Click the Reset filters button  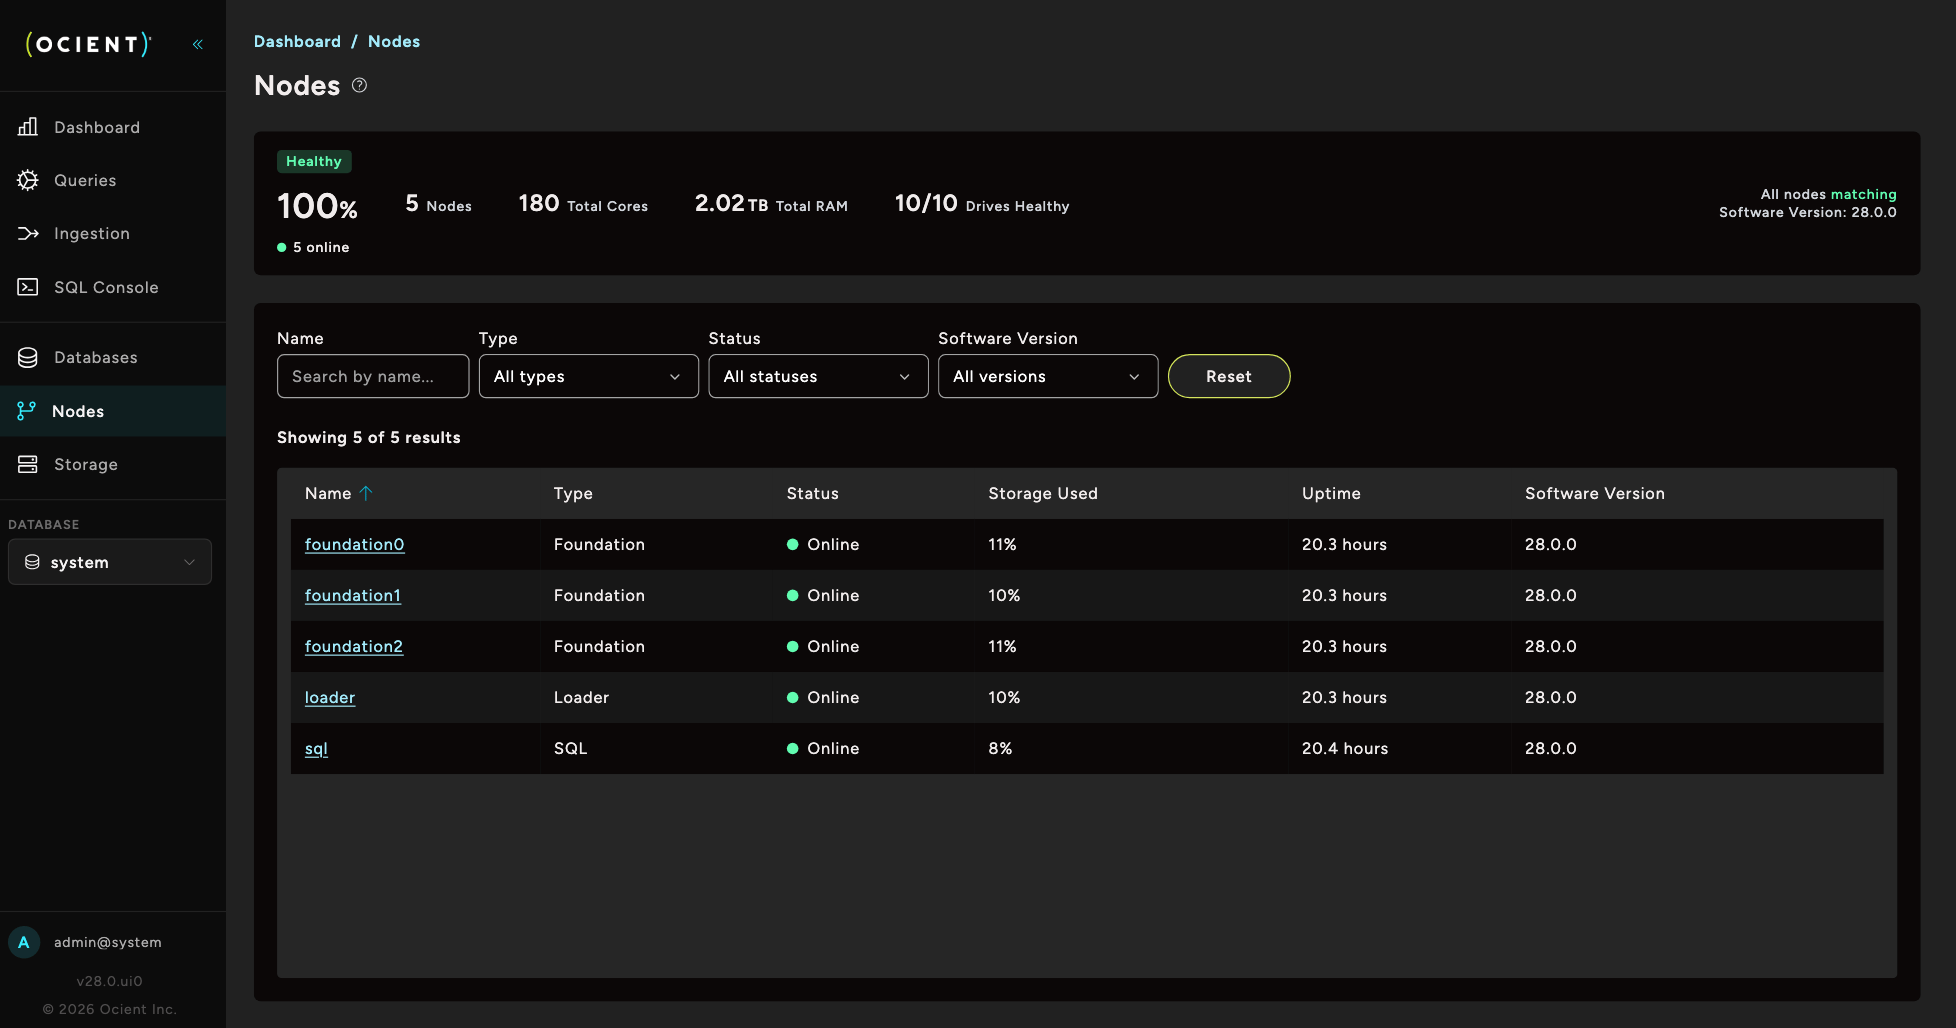(1229, 376)
